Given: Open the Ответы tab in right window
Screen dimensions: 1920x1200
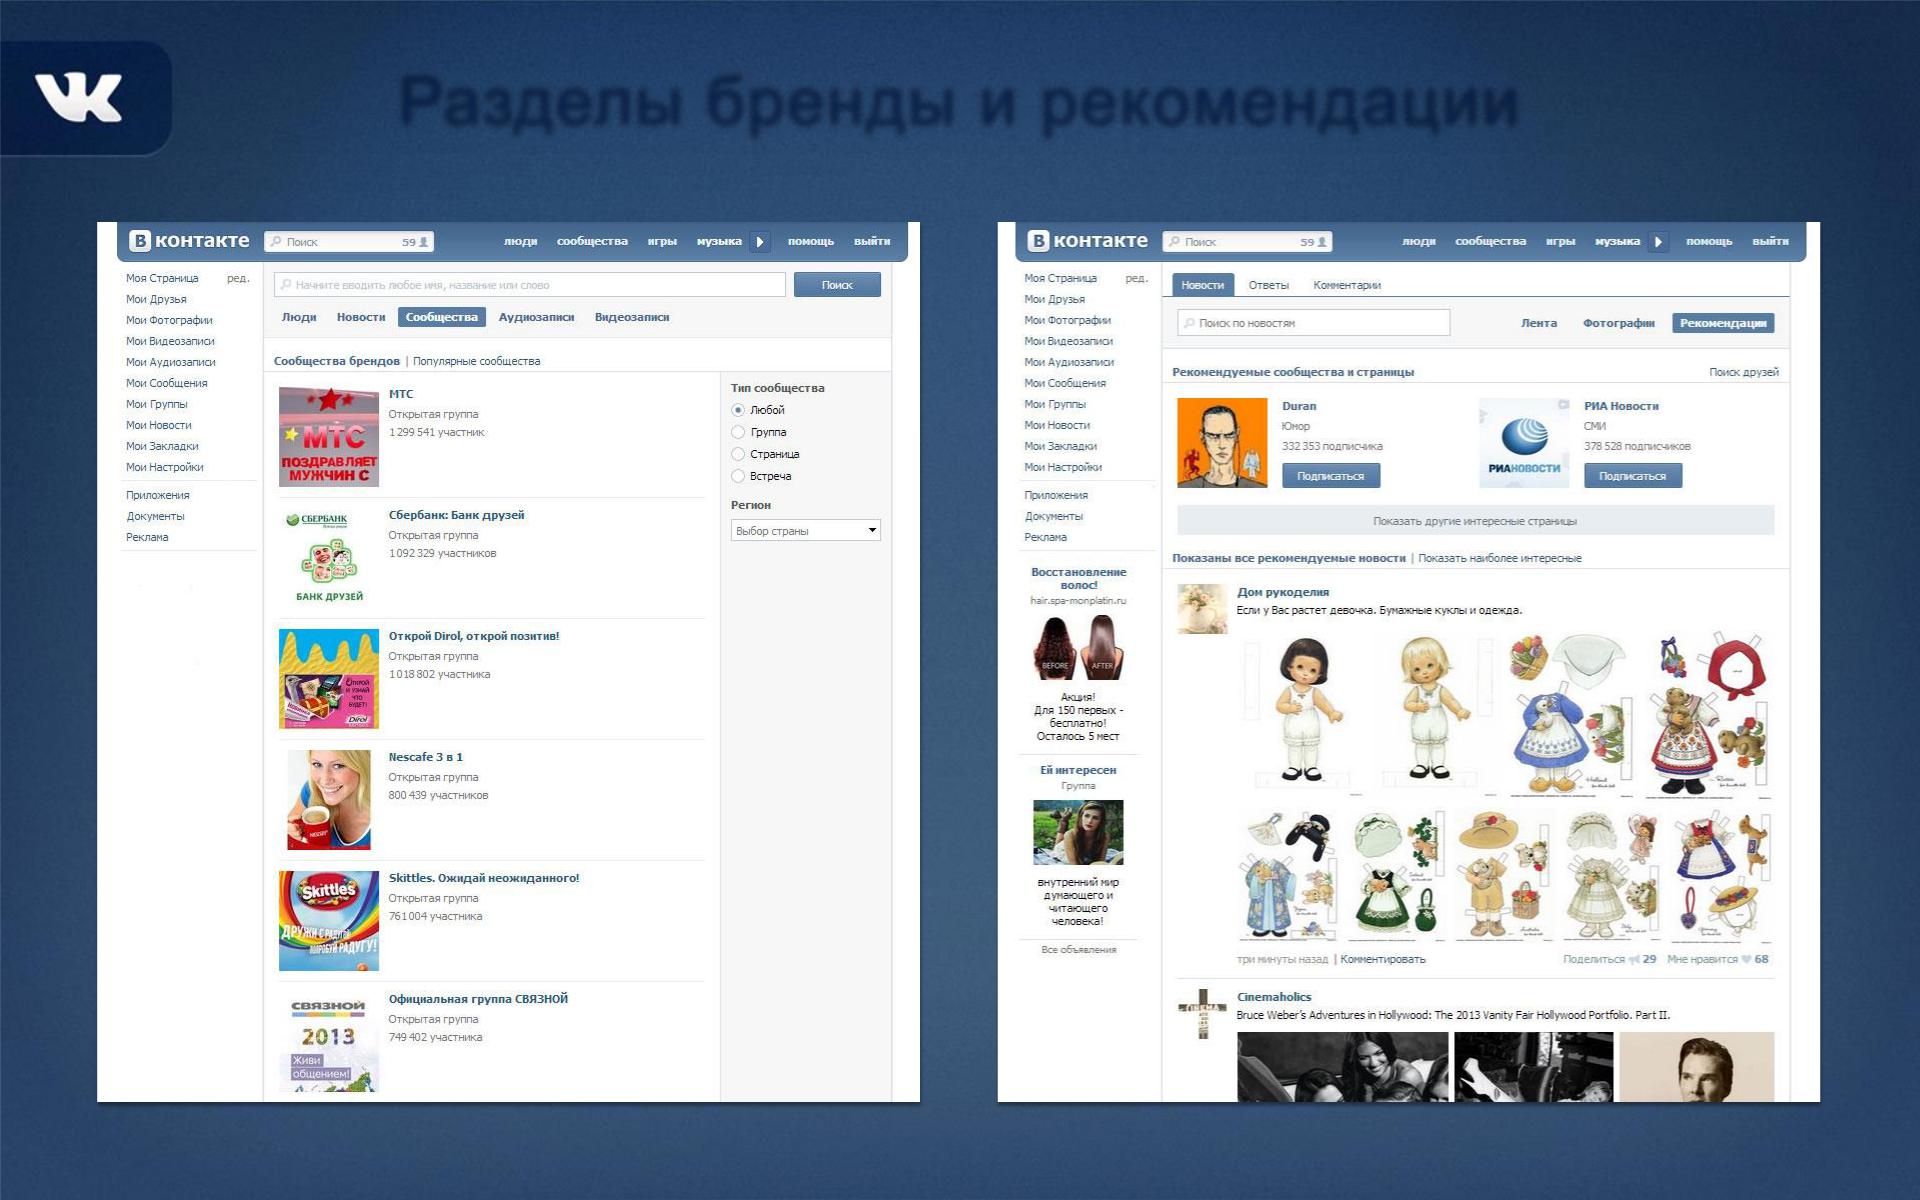Looking at the screenshot, I should (x=1269, y=285).
